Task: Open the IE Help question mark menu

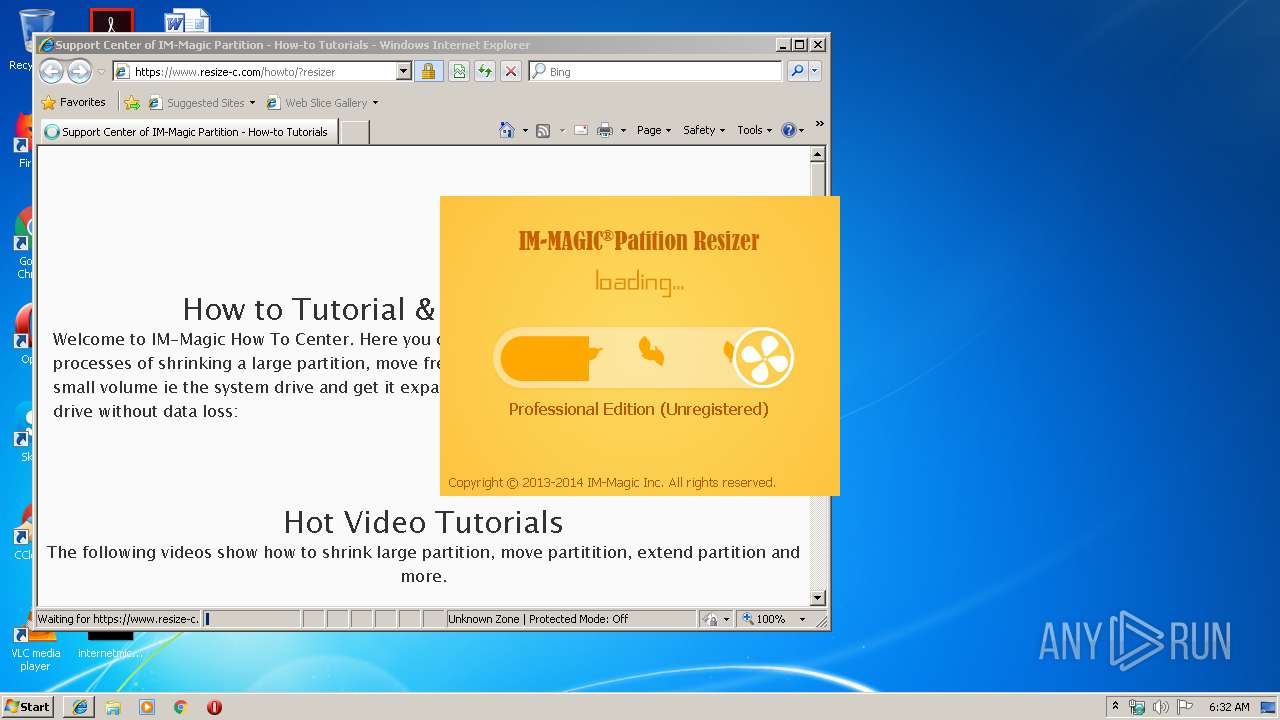Action: click(x=792, y=130)
